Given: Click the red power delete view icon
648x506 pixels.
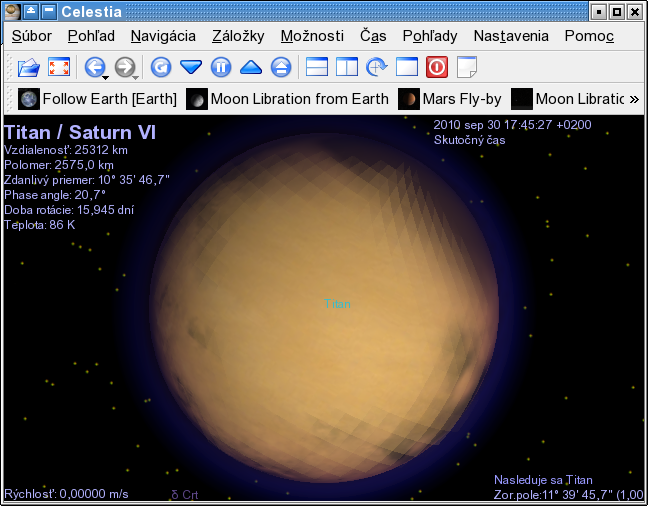Looking at the screenshot, I should point(437,68).
